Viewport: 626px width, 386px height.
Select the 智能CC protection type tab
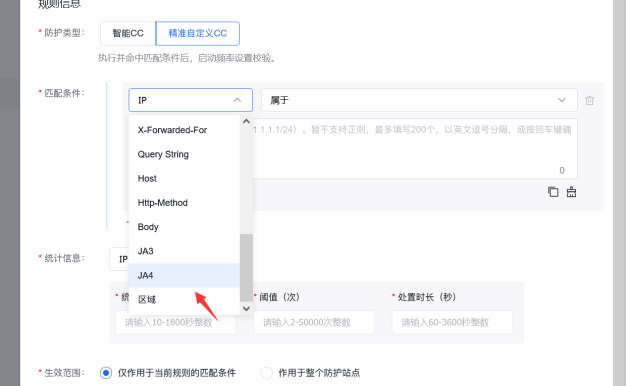128,34
